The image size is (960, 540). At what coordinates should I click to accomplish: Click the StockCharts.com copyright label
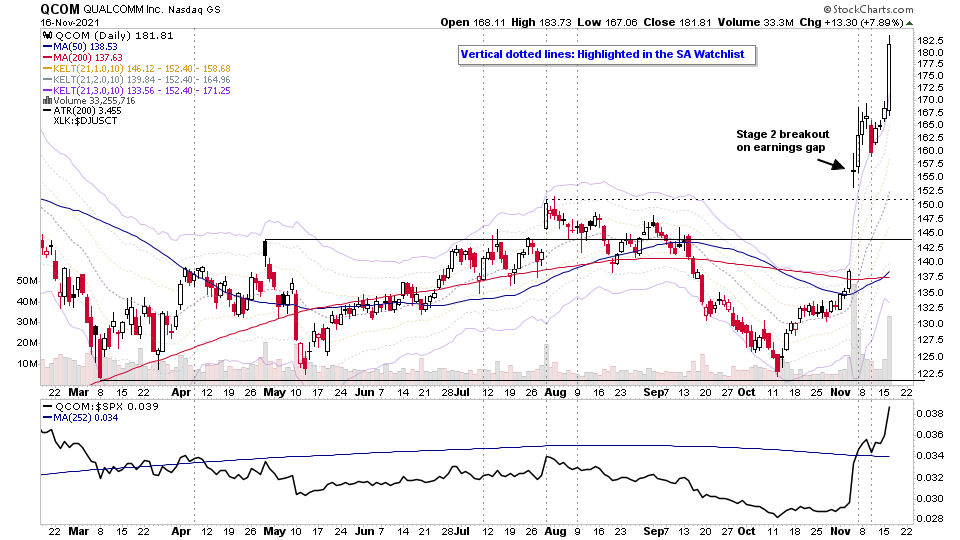pos(868,9)
